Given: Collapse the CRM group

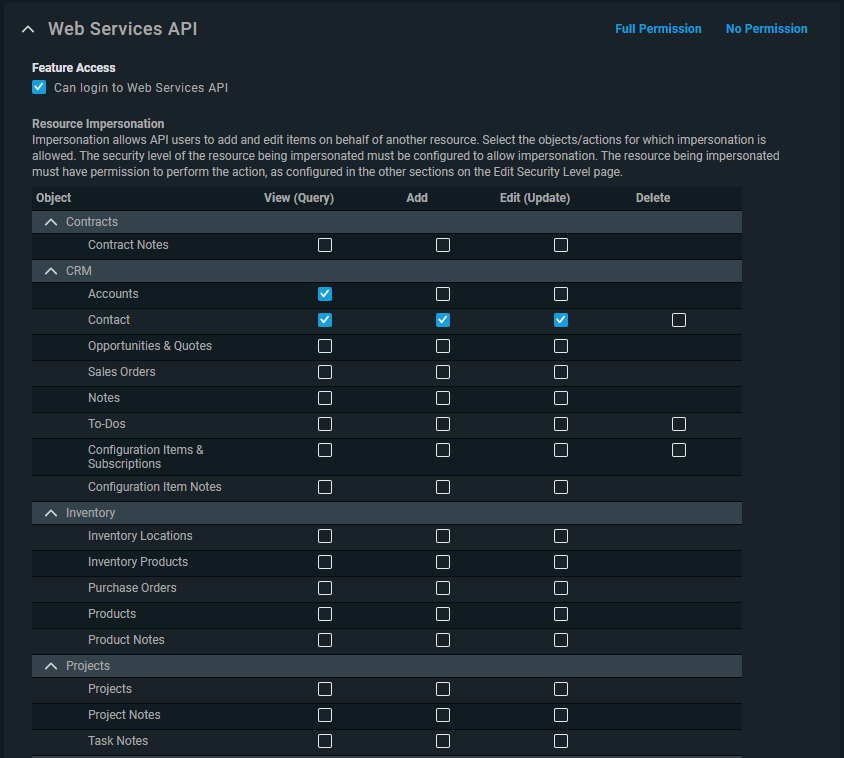Looking at the screenshot, I should (51, 271).
